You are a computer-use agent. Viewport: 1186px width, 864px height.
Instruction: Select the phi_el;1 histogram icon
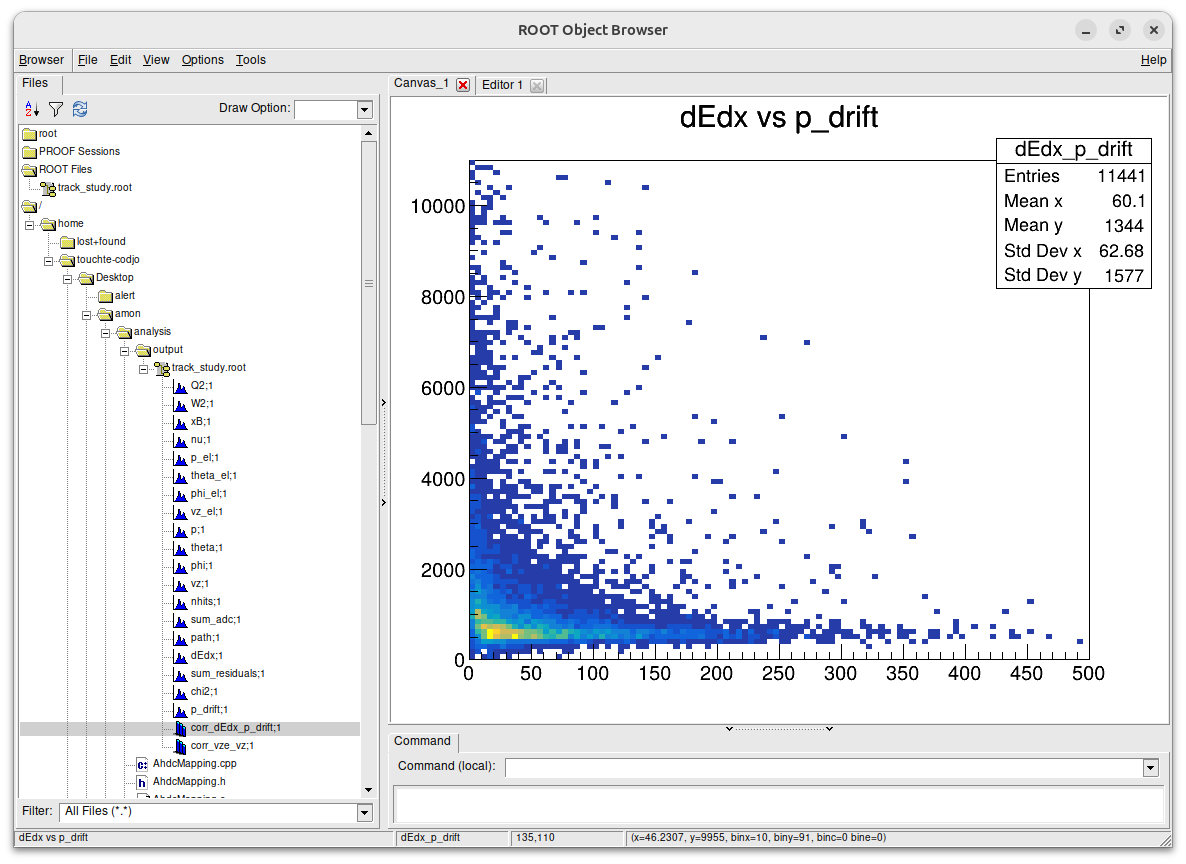tap(181, 494)
